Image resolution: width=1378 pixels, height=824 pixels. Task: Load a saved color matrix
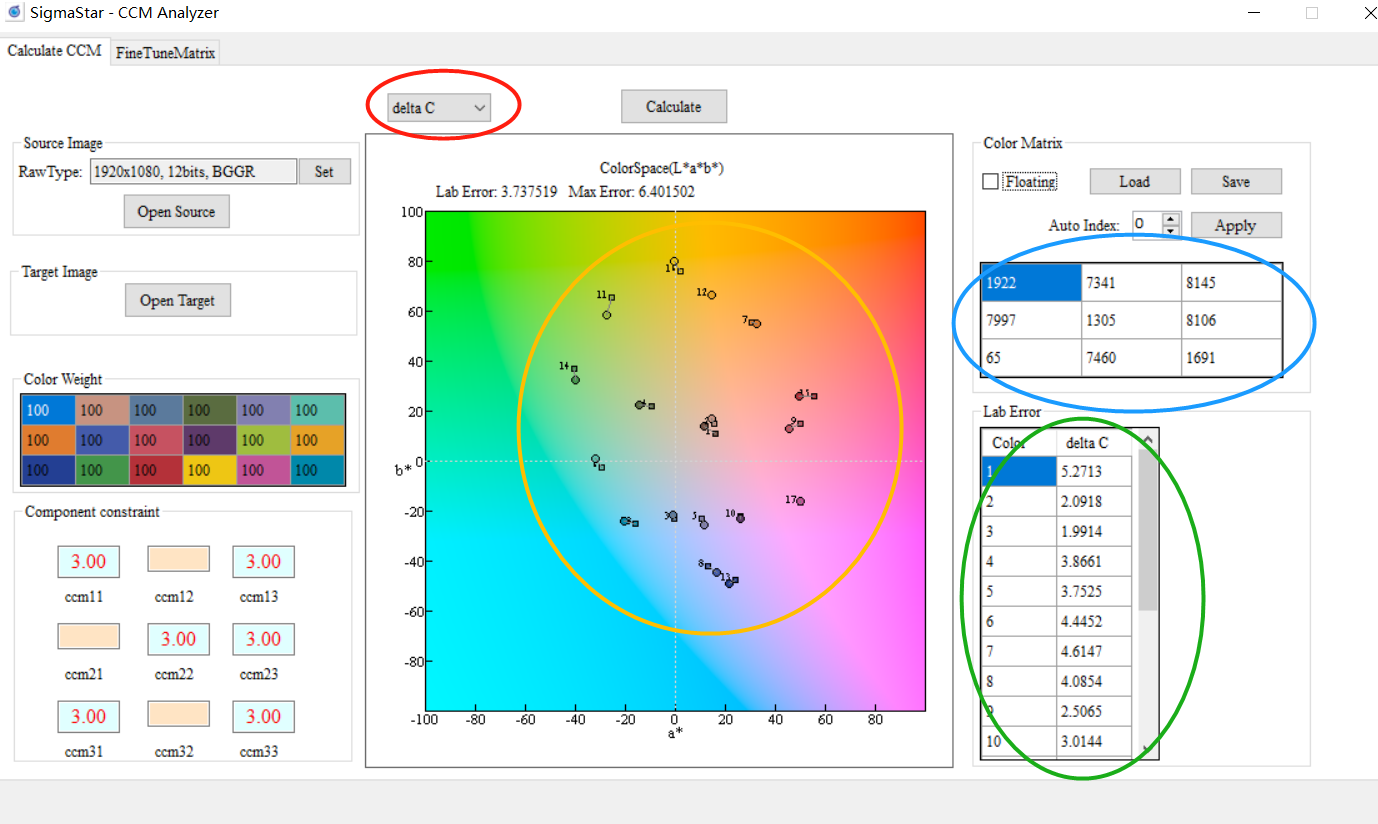coord(1134,181)
